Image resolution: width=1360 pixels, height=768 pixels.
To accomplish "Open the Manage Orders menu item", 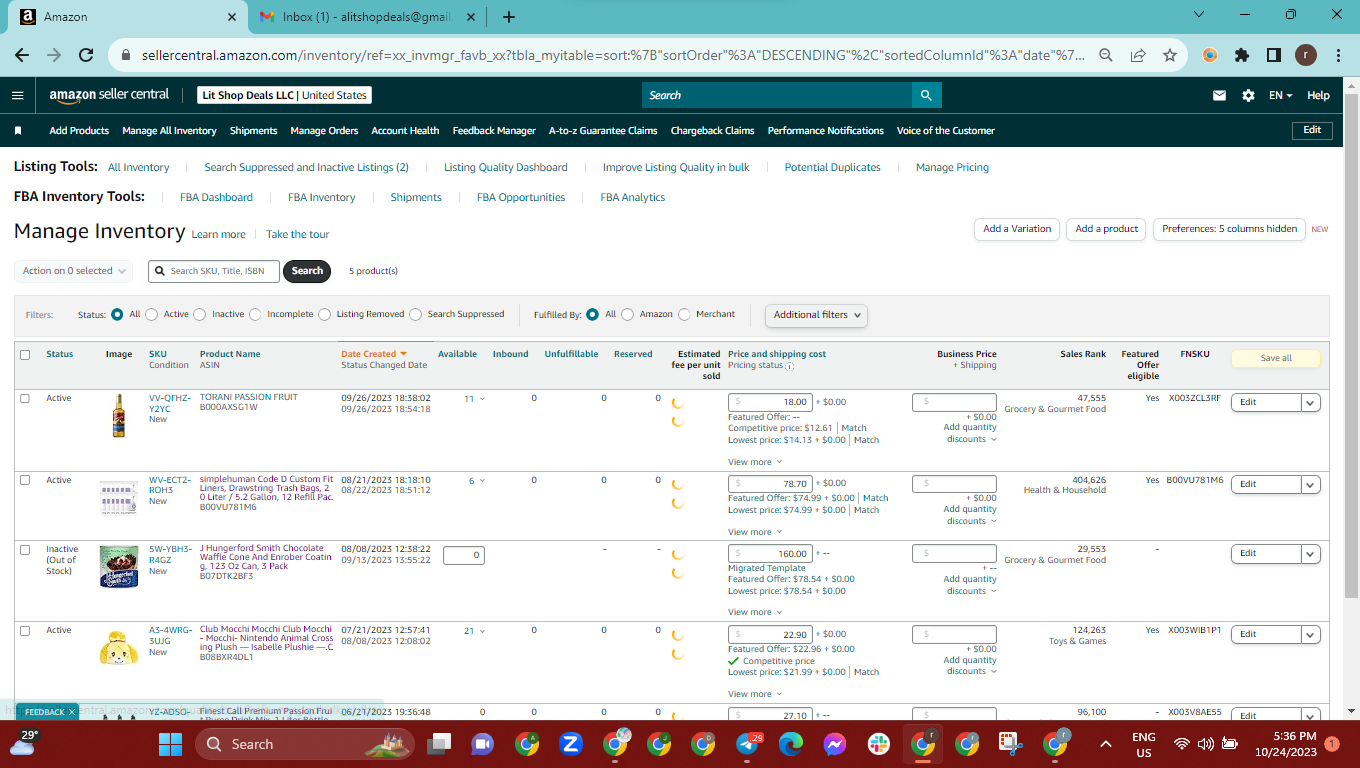I will (324, 131).
